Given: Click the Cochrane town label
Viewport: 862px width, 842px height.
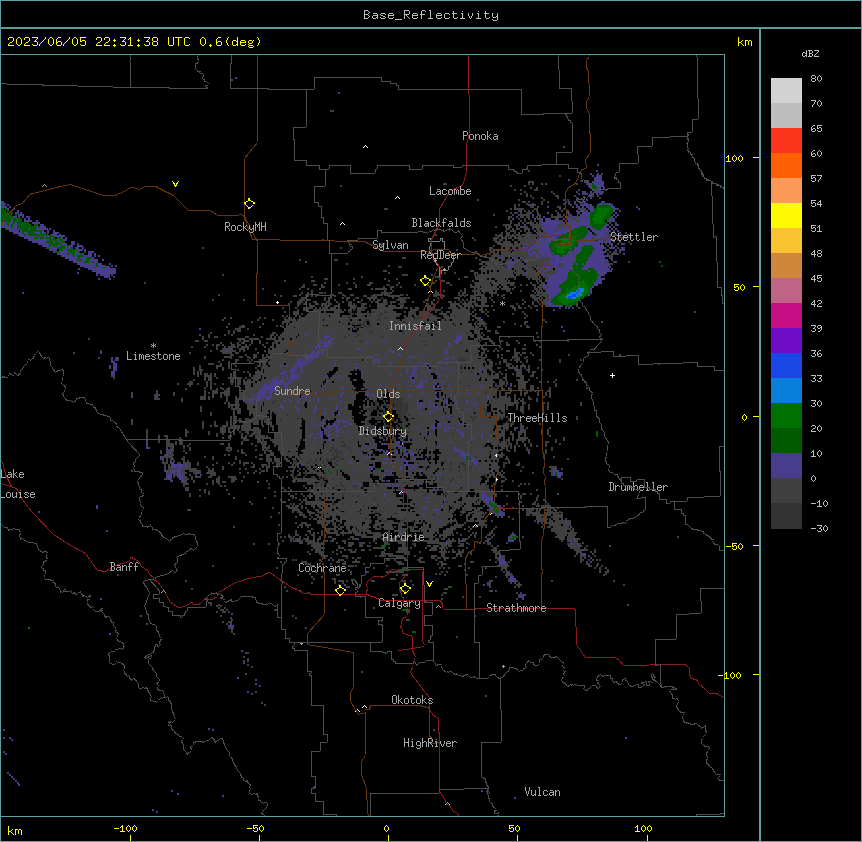Looking at the screenshot, I should pos(322,568).
